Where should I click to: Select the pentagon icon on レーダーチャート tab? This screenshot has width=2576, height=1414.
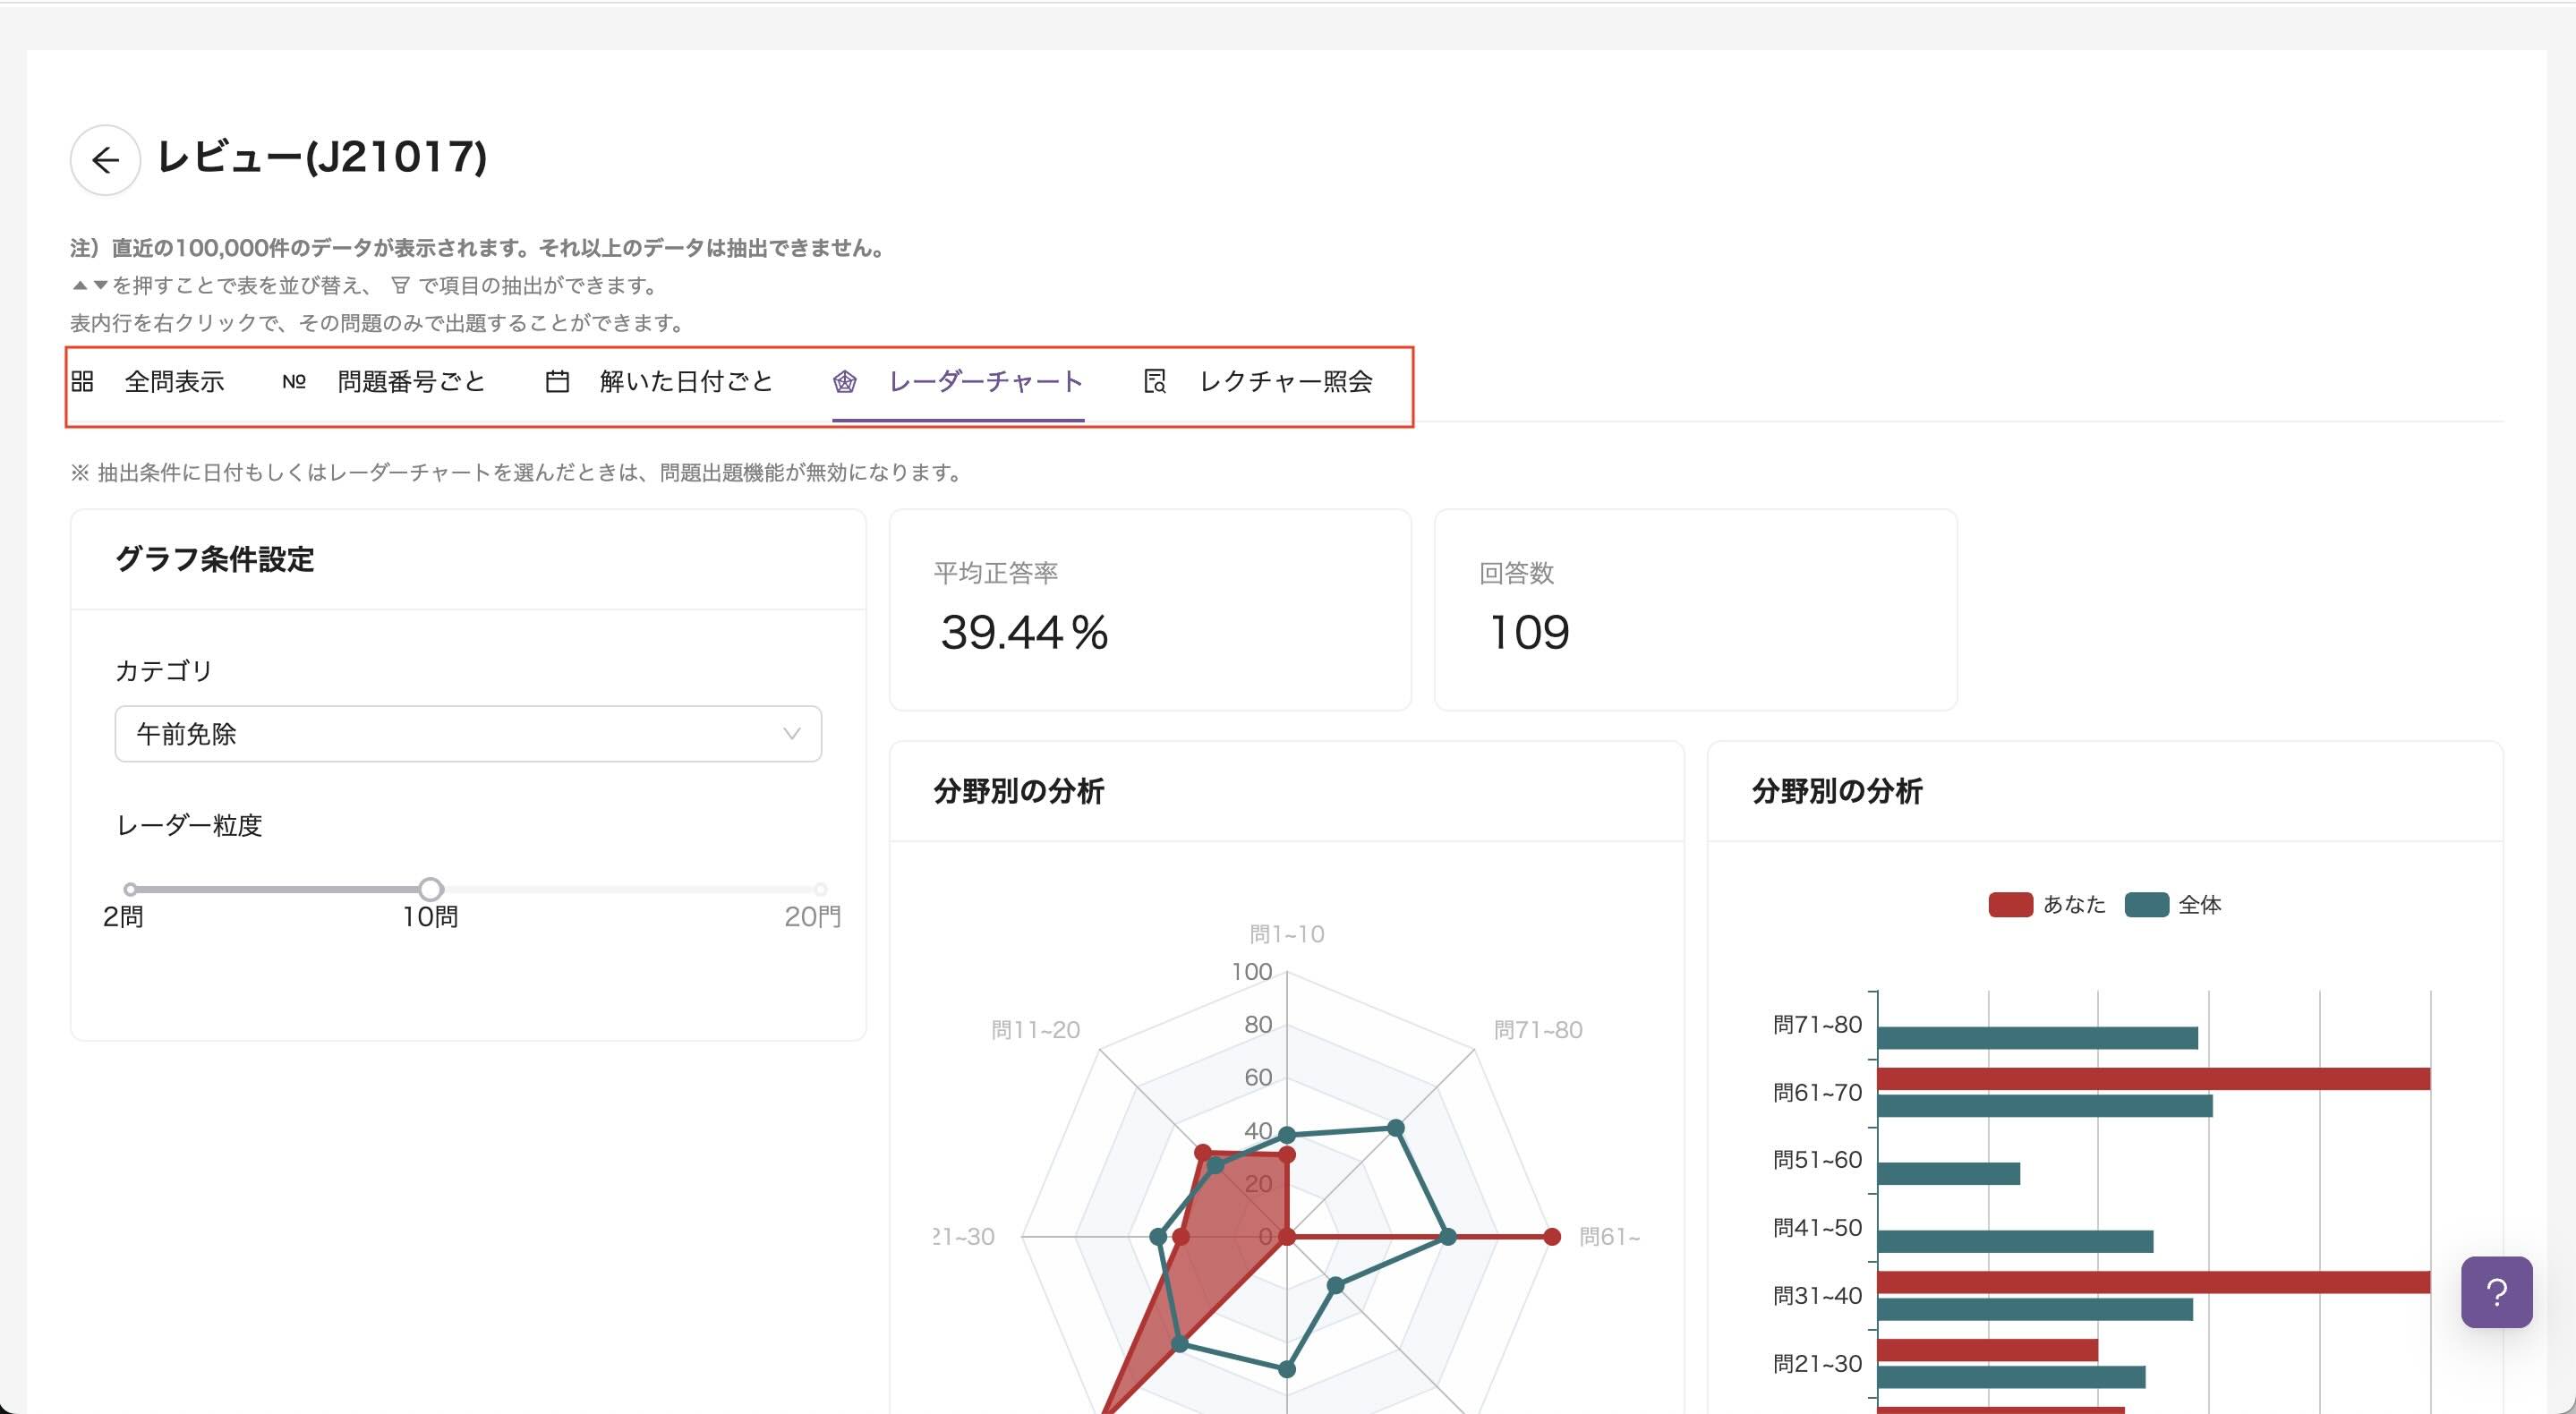point(845,382)
